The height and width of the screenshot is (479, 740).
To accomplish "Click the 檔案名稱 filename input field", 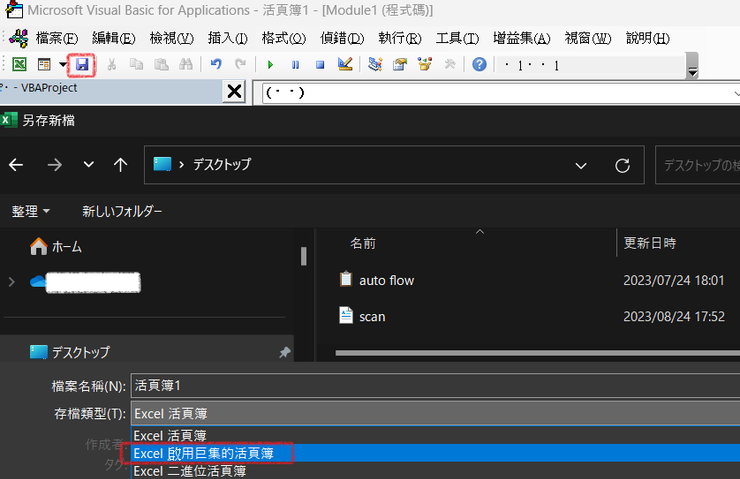I will click(x=435, y=386).
